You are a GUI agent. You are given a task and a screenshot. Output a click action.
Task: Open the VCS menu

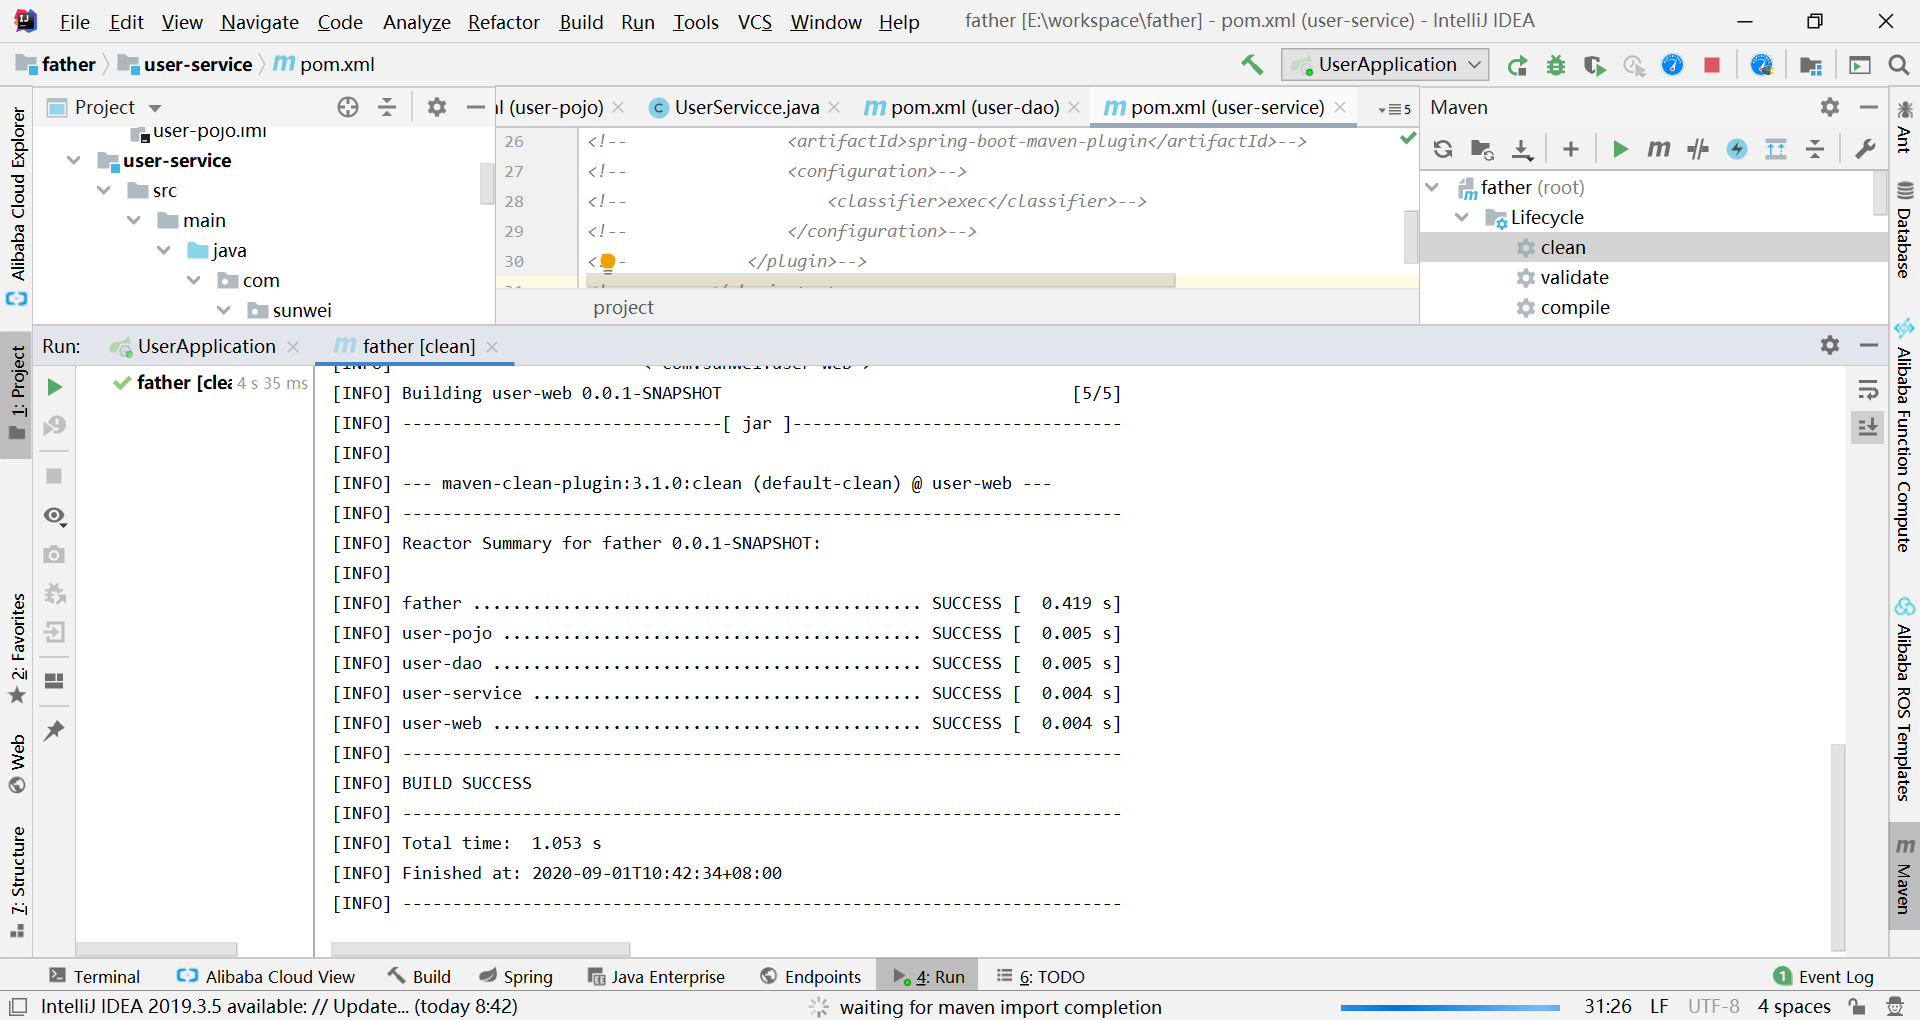coord(754,22)
